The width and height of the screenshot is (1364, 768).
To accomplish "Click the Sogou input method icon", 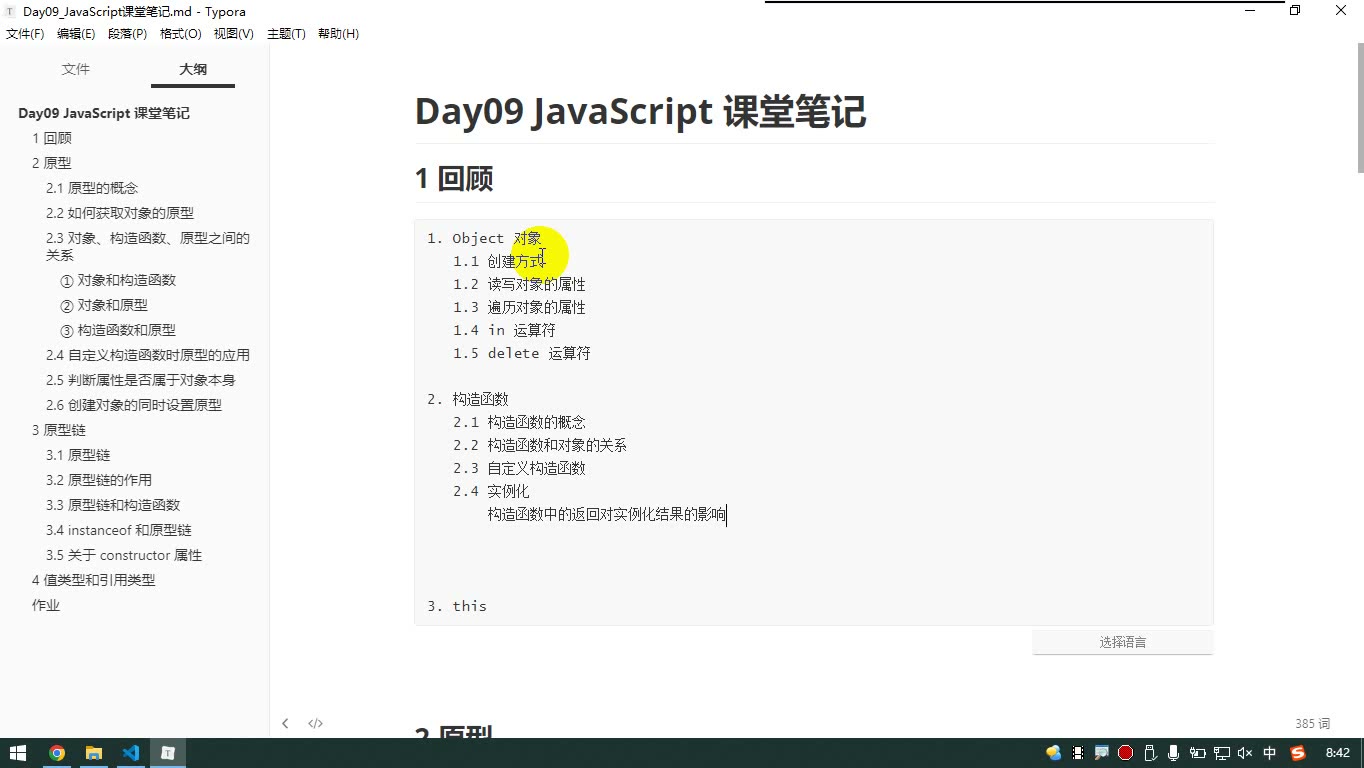I will point(1298,753).
